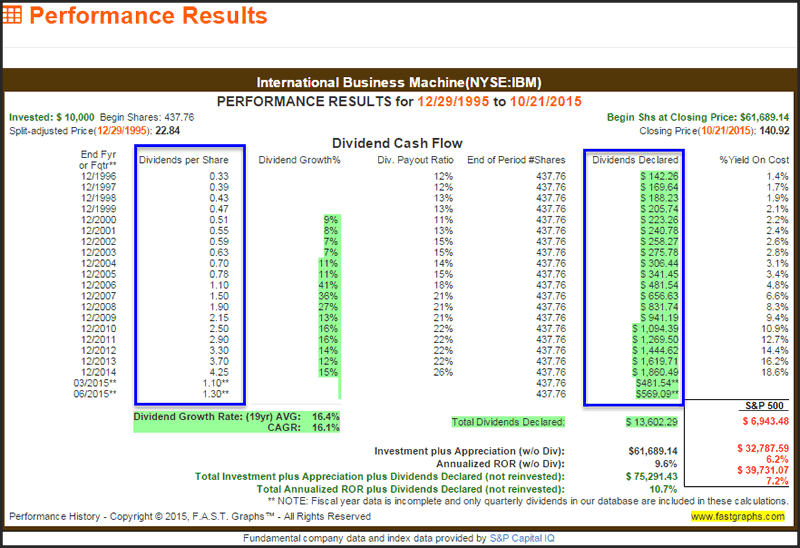Click the Begin Shares: 437.76 text
The height and width of the screenshot is (548, 800).
(x=147, y=117)
